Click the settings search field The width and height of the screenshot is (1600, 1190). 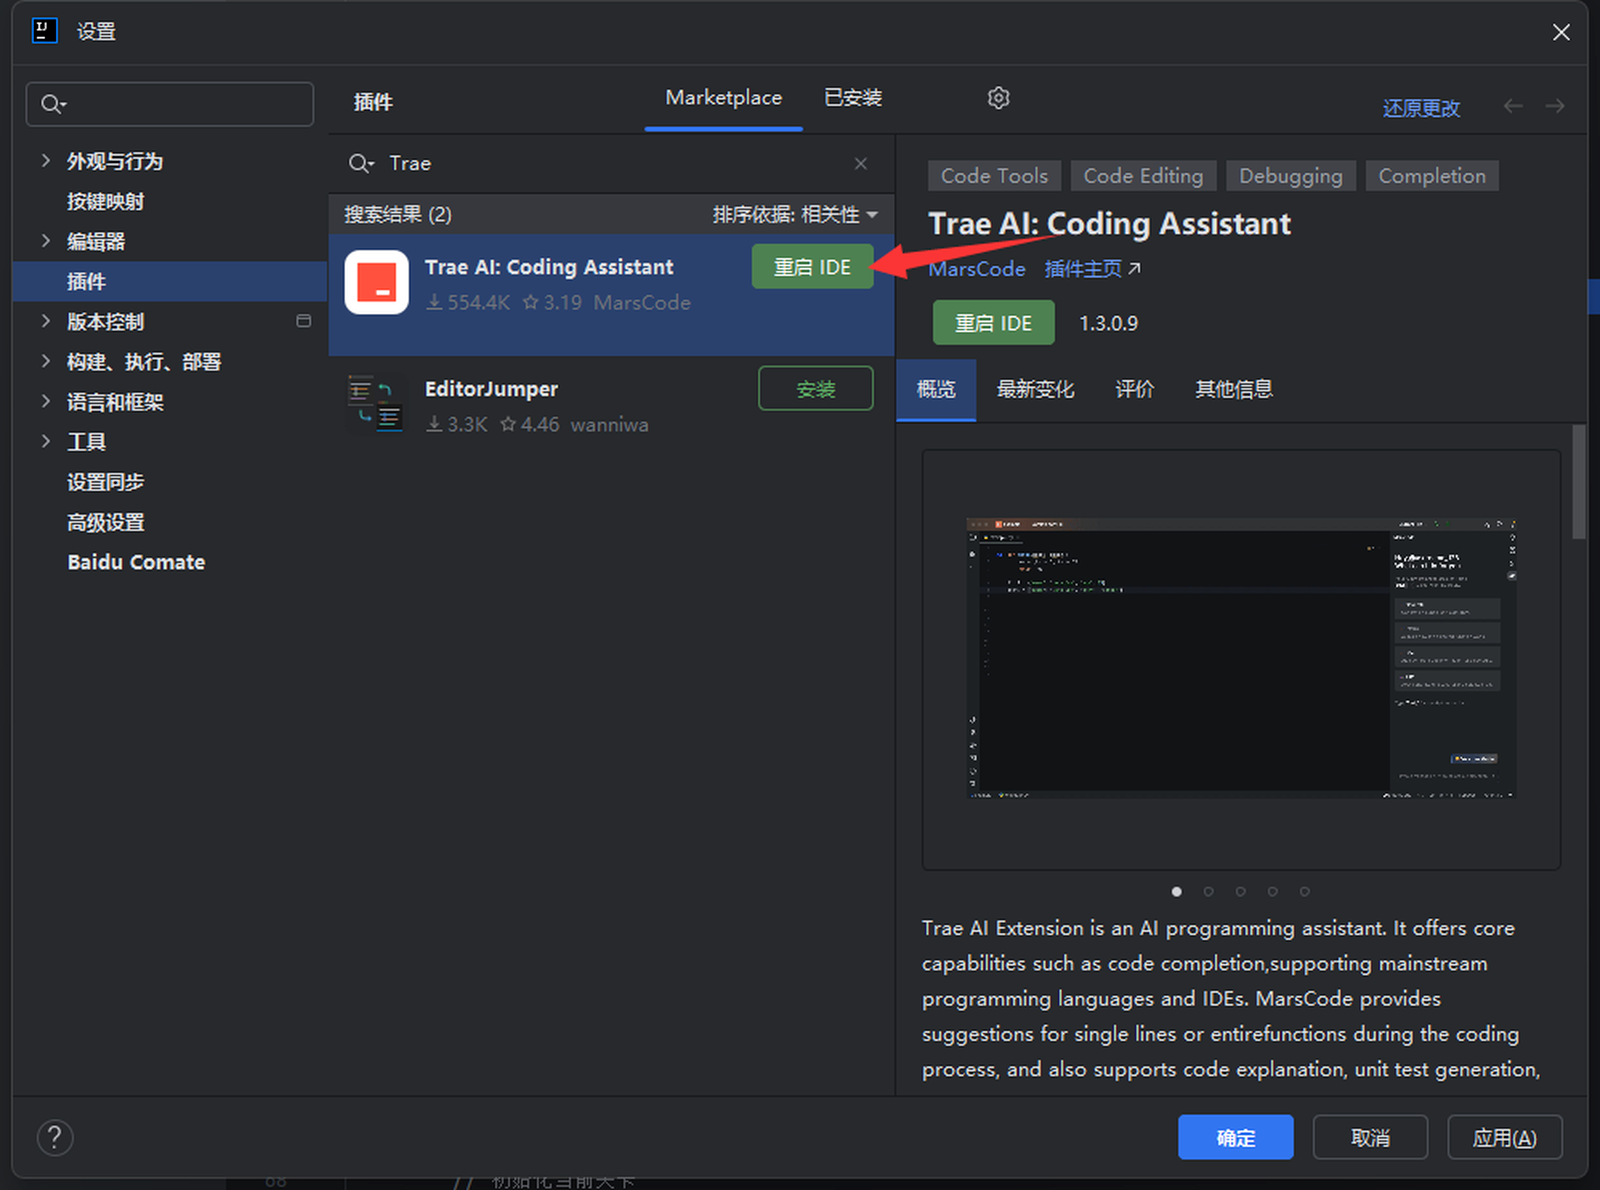pyautogui.click(x=170, y=104)
